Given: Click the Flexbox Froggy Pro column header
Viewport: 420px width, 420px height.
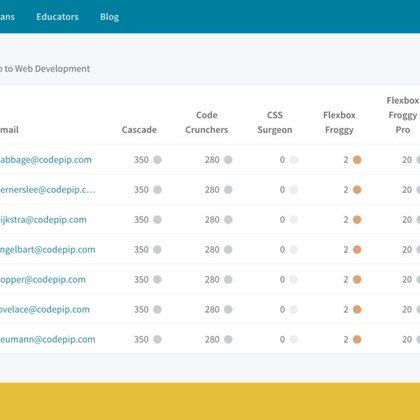Looking at the screenshot, I should pyautogui.click(x=403, y=115).
